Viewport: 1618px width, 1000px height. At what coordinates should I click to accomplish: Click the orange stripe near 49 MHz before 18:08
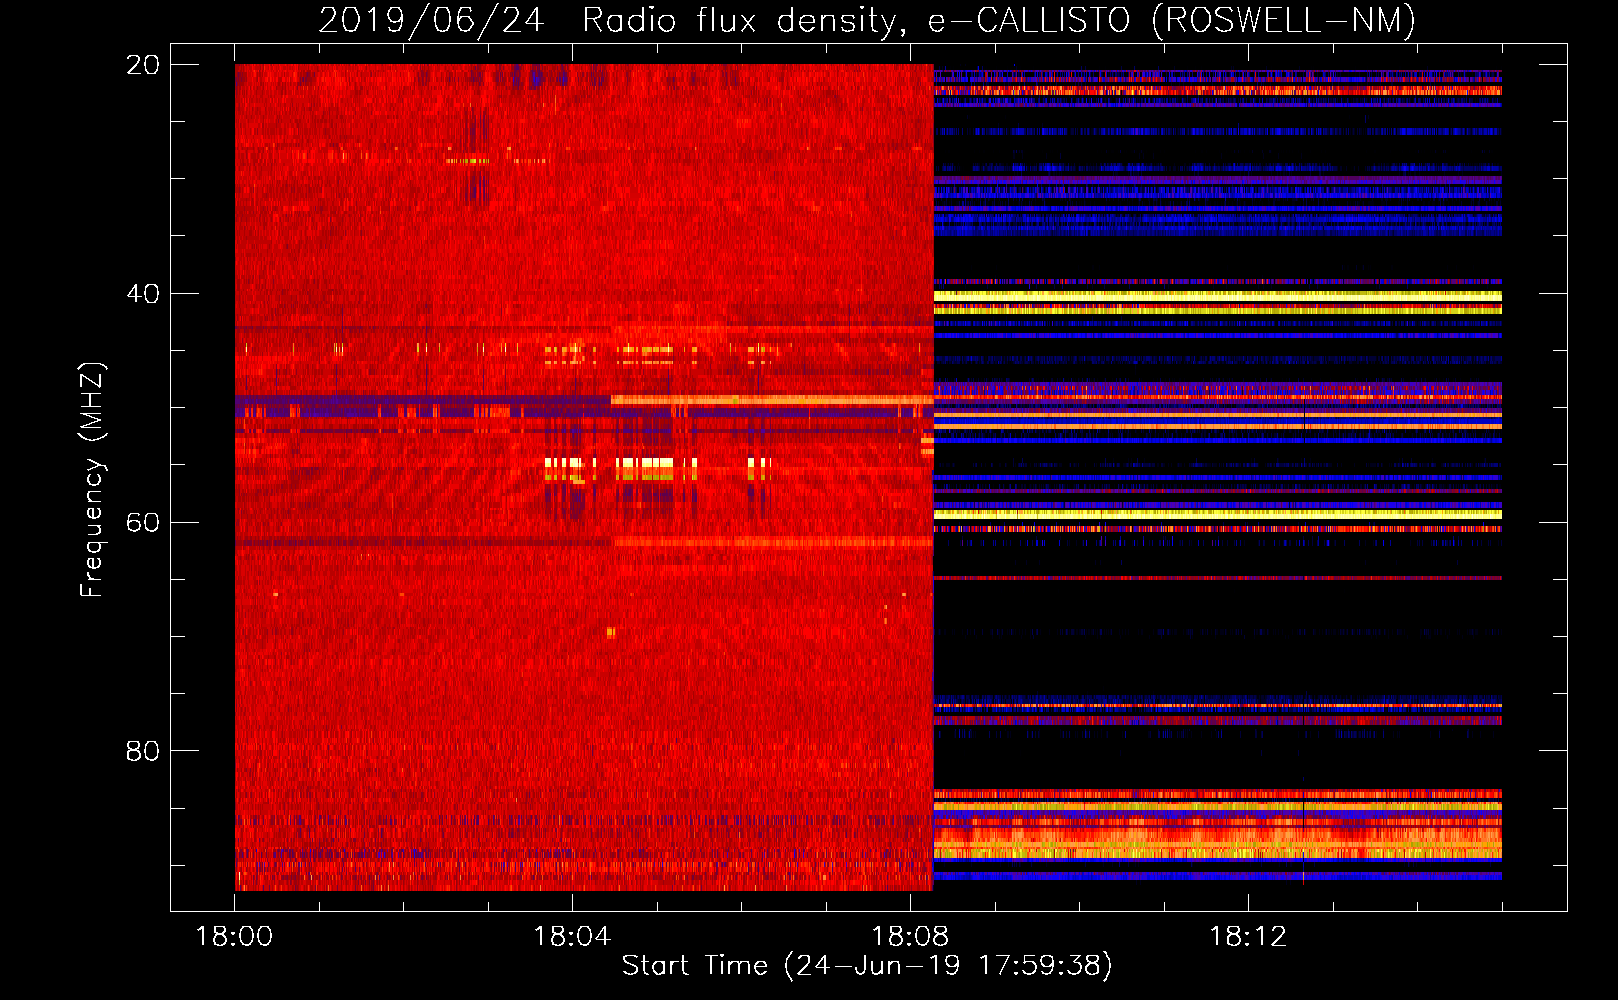(770, 400)
